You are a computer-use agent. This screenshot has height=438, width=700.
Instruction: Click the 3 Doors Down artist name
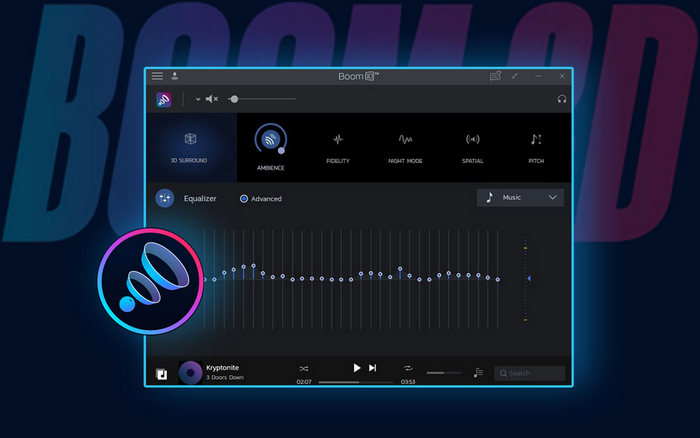pos(225,378)
